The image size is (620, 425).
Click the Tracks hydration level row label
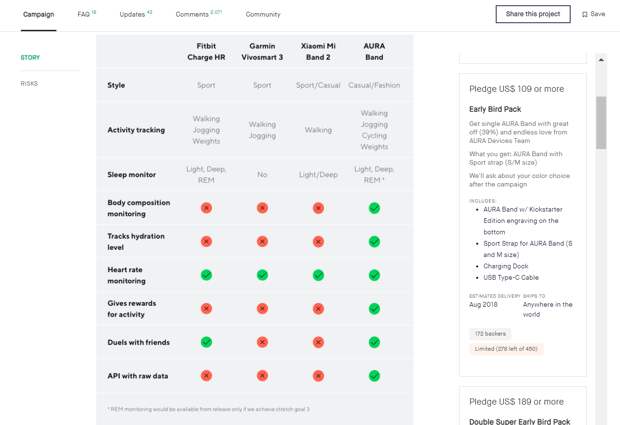pyautogui.click(x=136, y=242)
